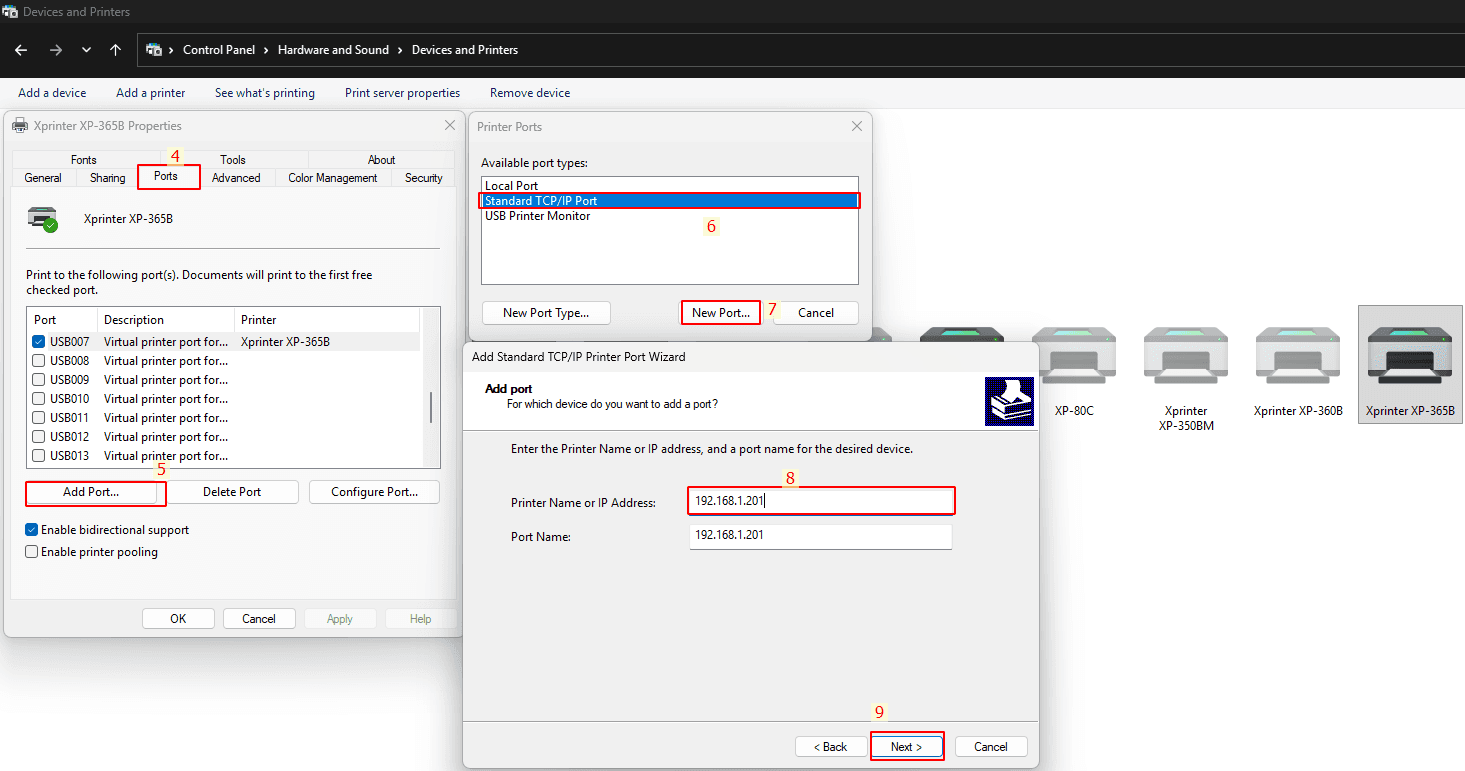Click Add a device command
This screenshot has height=771, width=1465.
(52, 93)
